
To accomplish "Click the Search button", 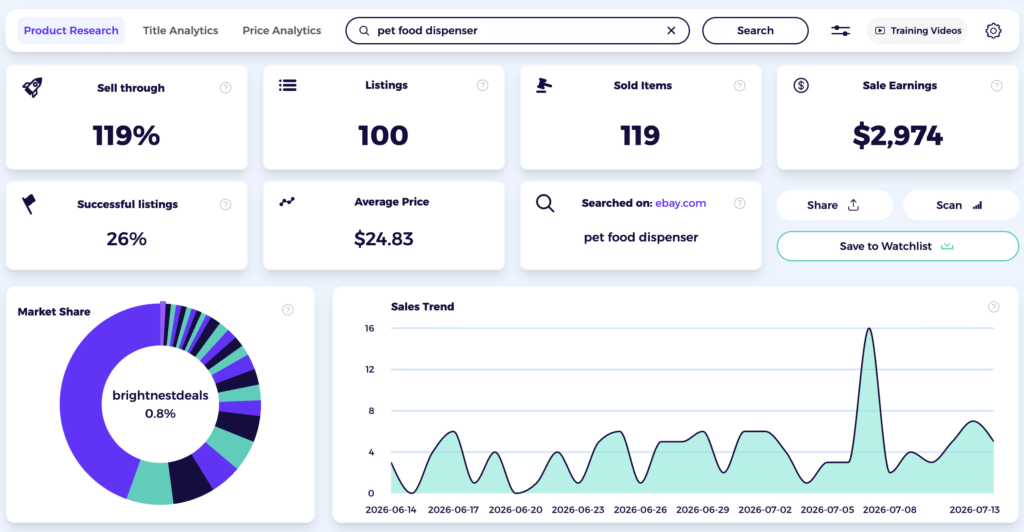I will [755, 31].
